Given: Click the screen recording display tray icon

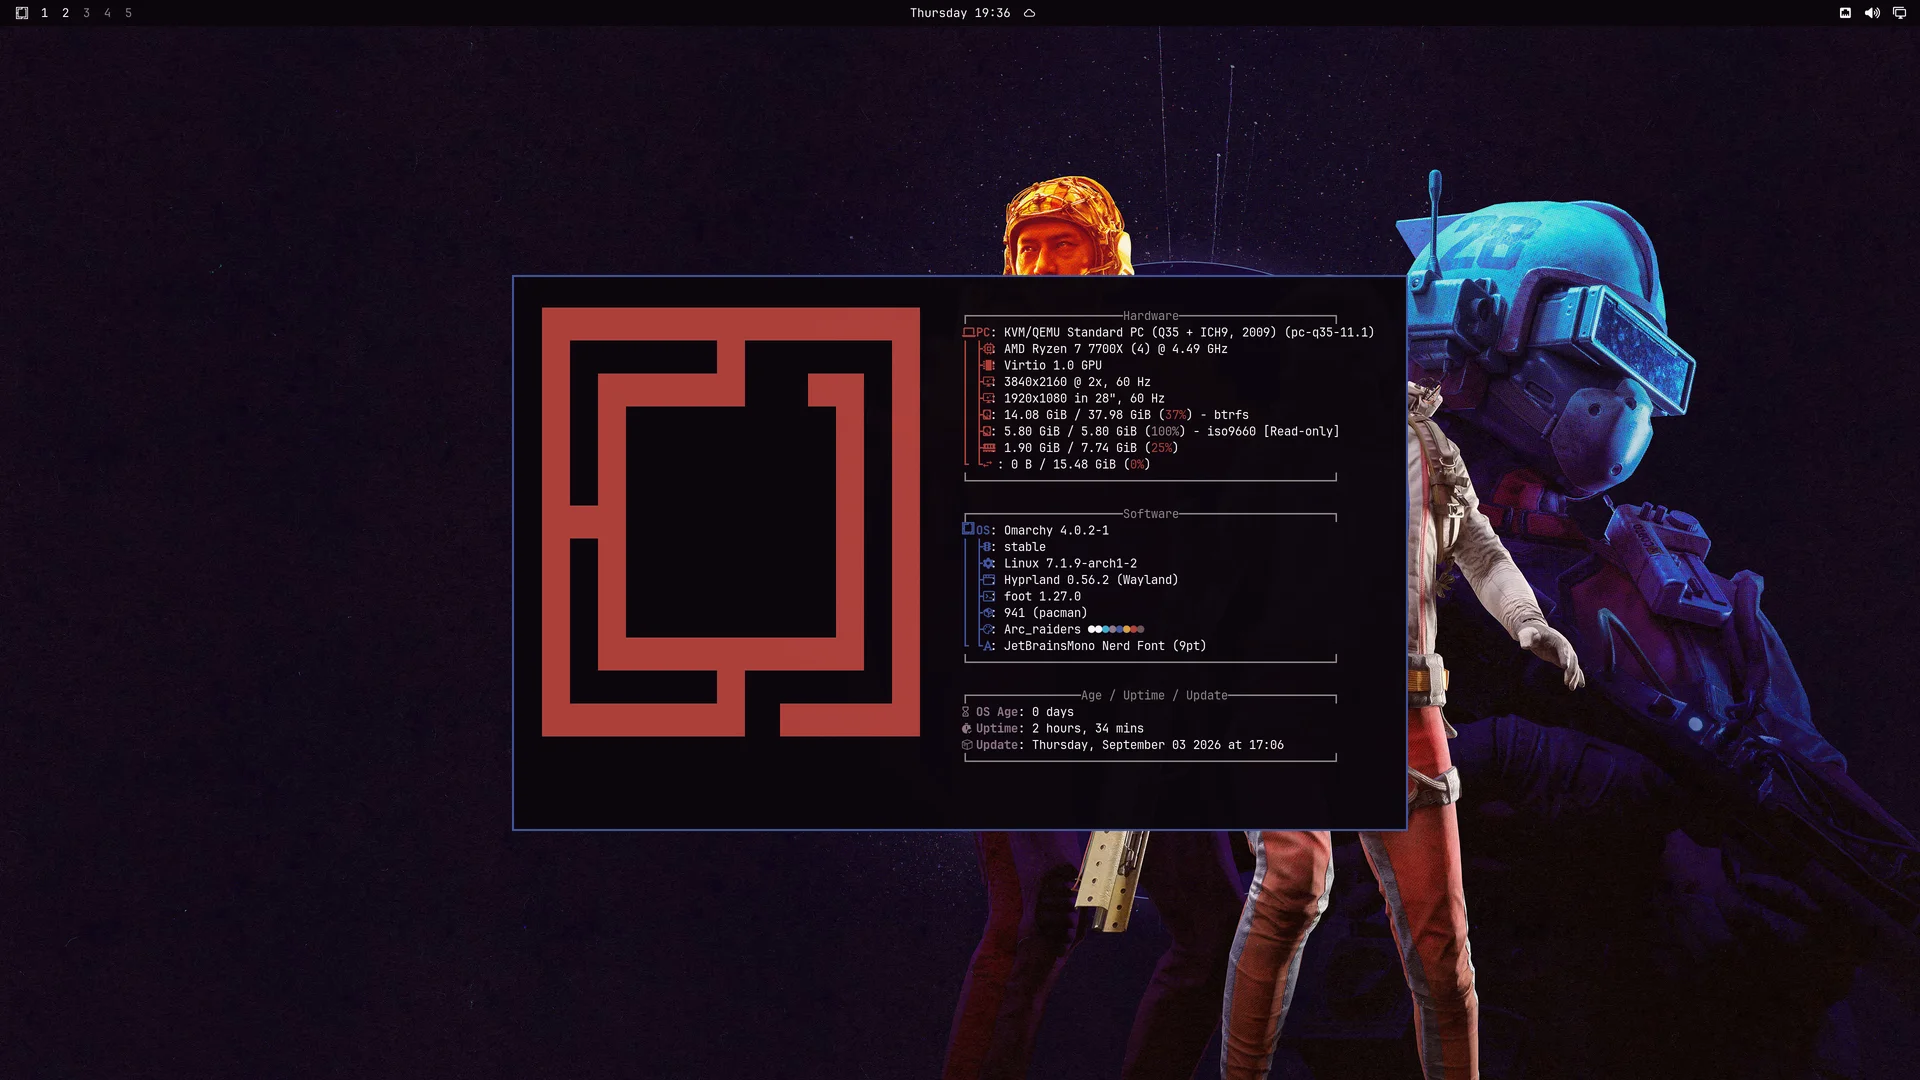Looking at the screenshot, I should pos(1899,13).
